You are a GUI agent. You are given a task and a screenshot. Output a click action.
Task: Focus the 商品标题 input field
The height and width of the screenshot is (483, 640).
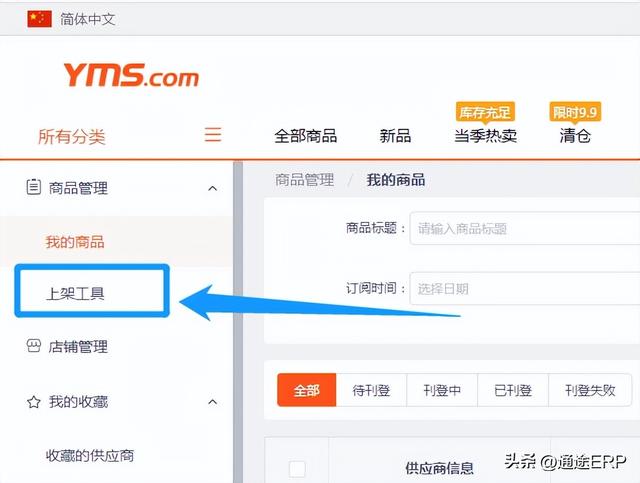click(525, 228)
